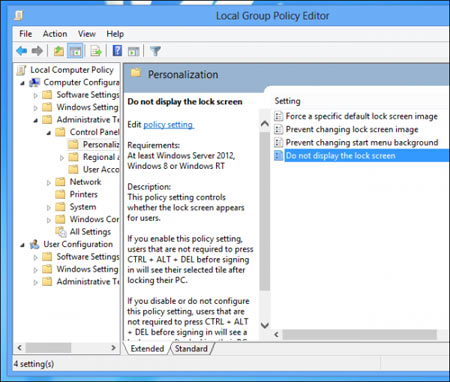Select Prevent changing lock screen image setting
450x382 pixels.
click(x=352, y=129)
